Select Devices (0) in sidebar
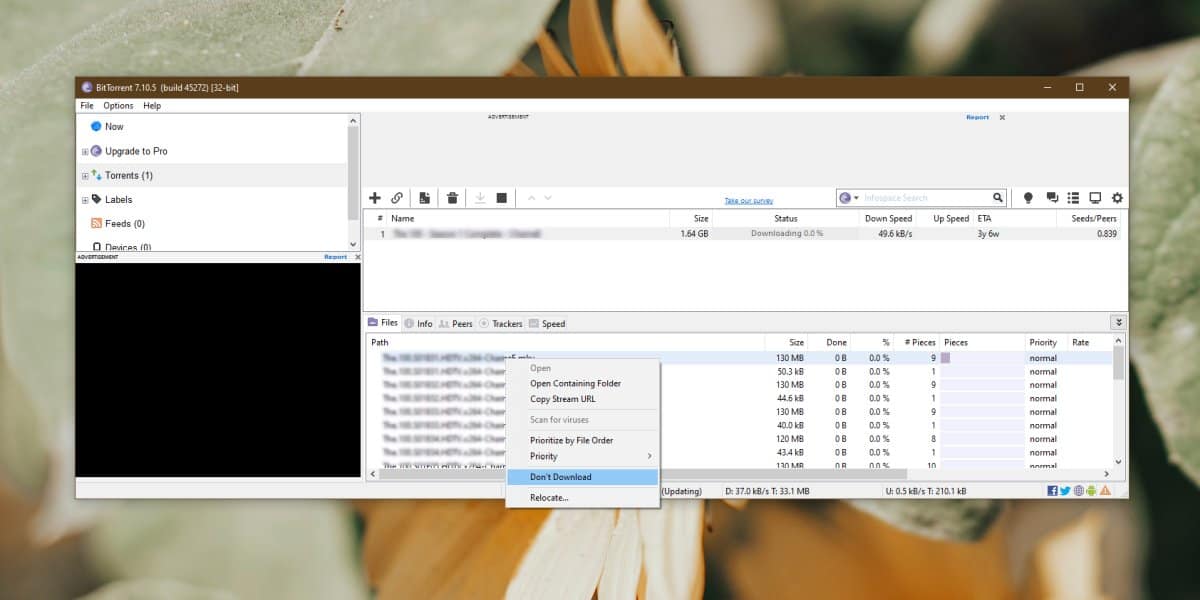The height and width of the screenshot is (600, 1200). point(128,246)
